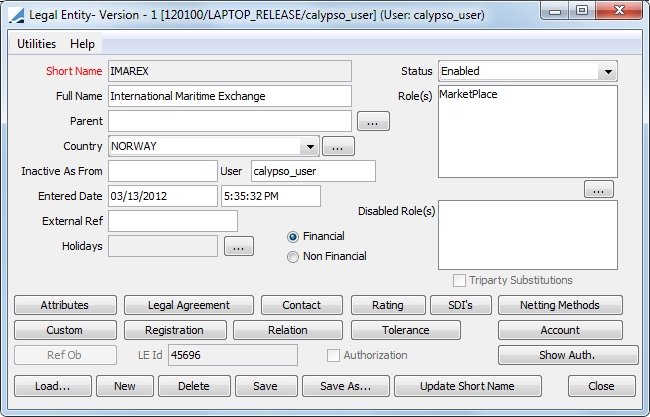
Task: Click the ellipsis button next to Parent
Action: click(373, 121)
